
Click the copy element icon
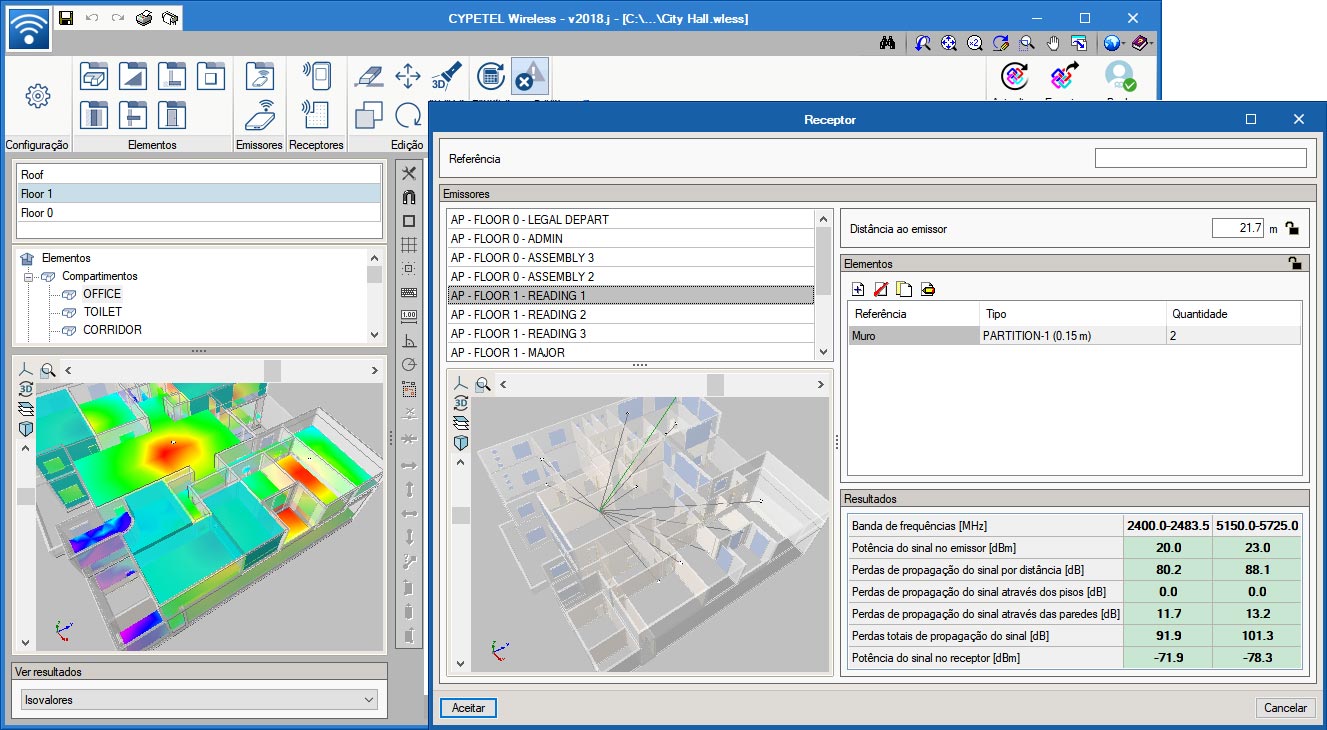tap(904, 289)
